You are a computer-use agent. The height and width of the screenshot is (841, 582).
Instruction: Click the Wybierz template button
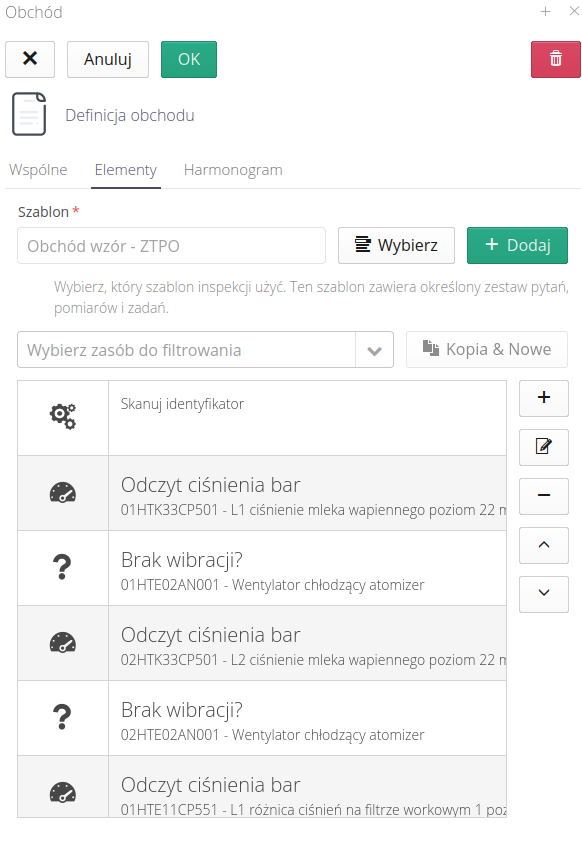pos(396,245)
